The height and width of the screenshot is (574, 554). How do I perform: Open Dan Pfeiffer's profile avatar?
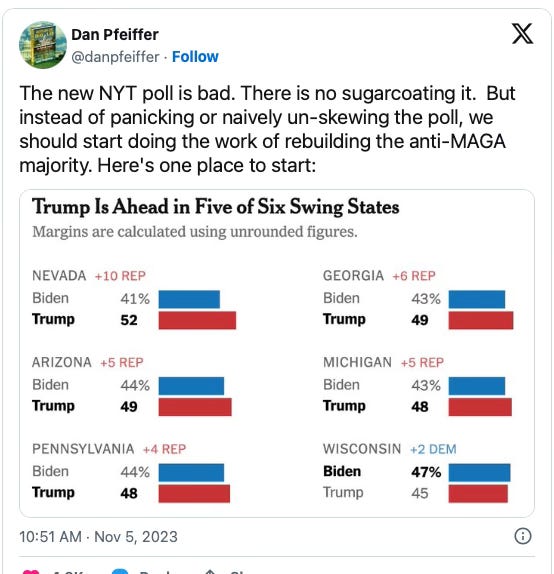tap(43, 45)
